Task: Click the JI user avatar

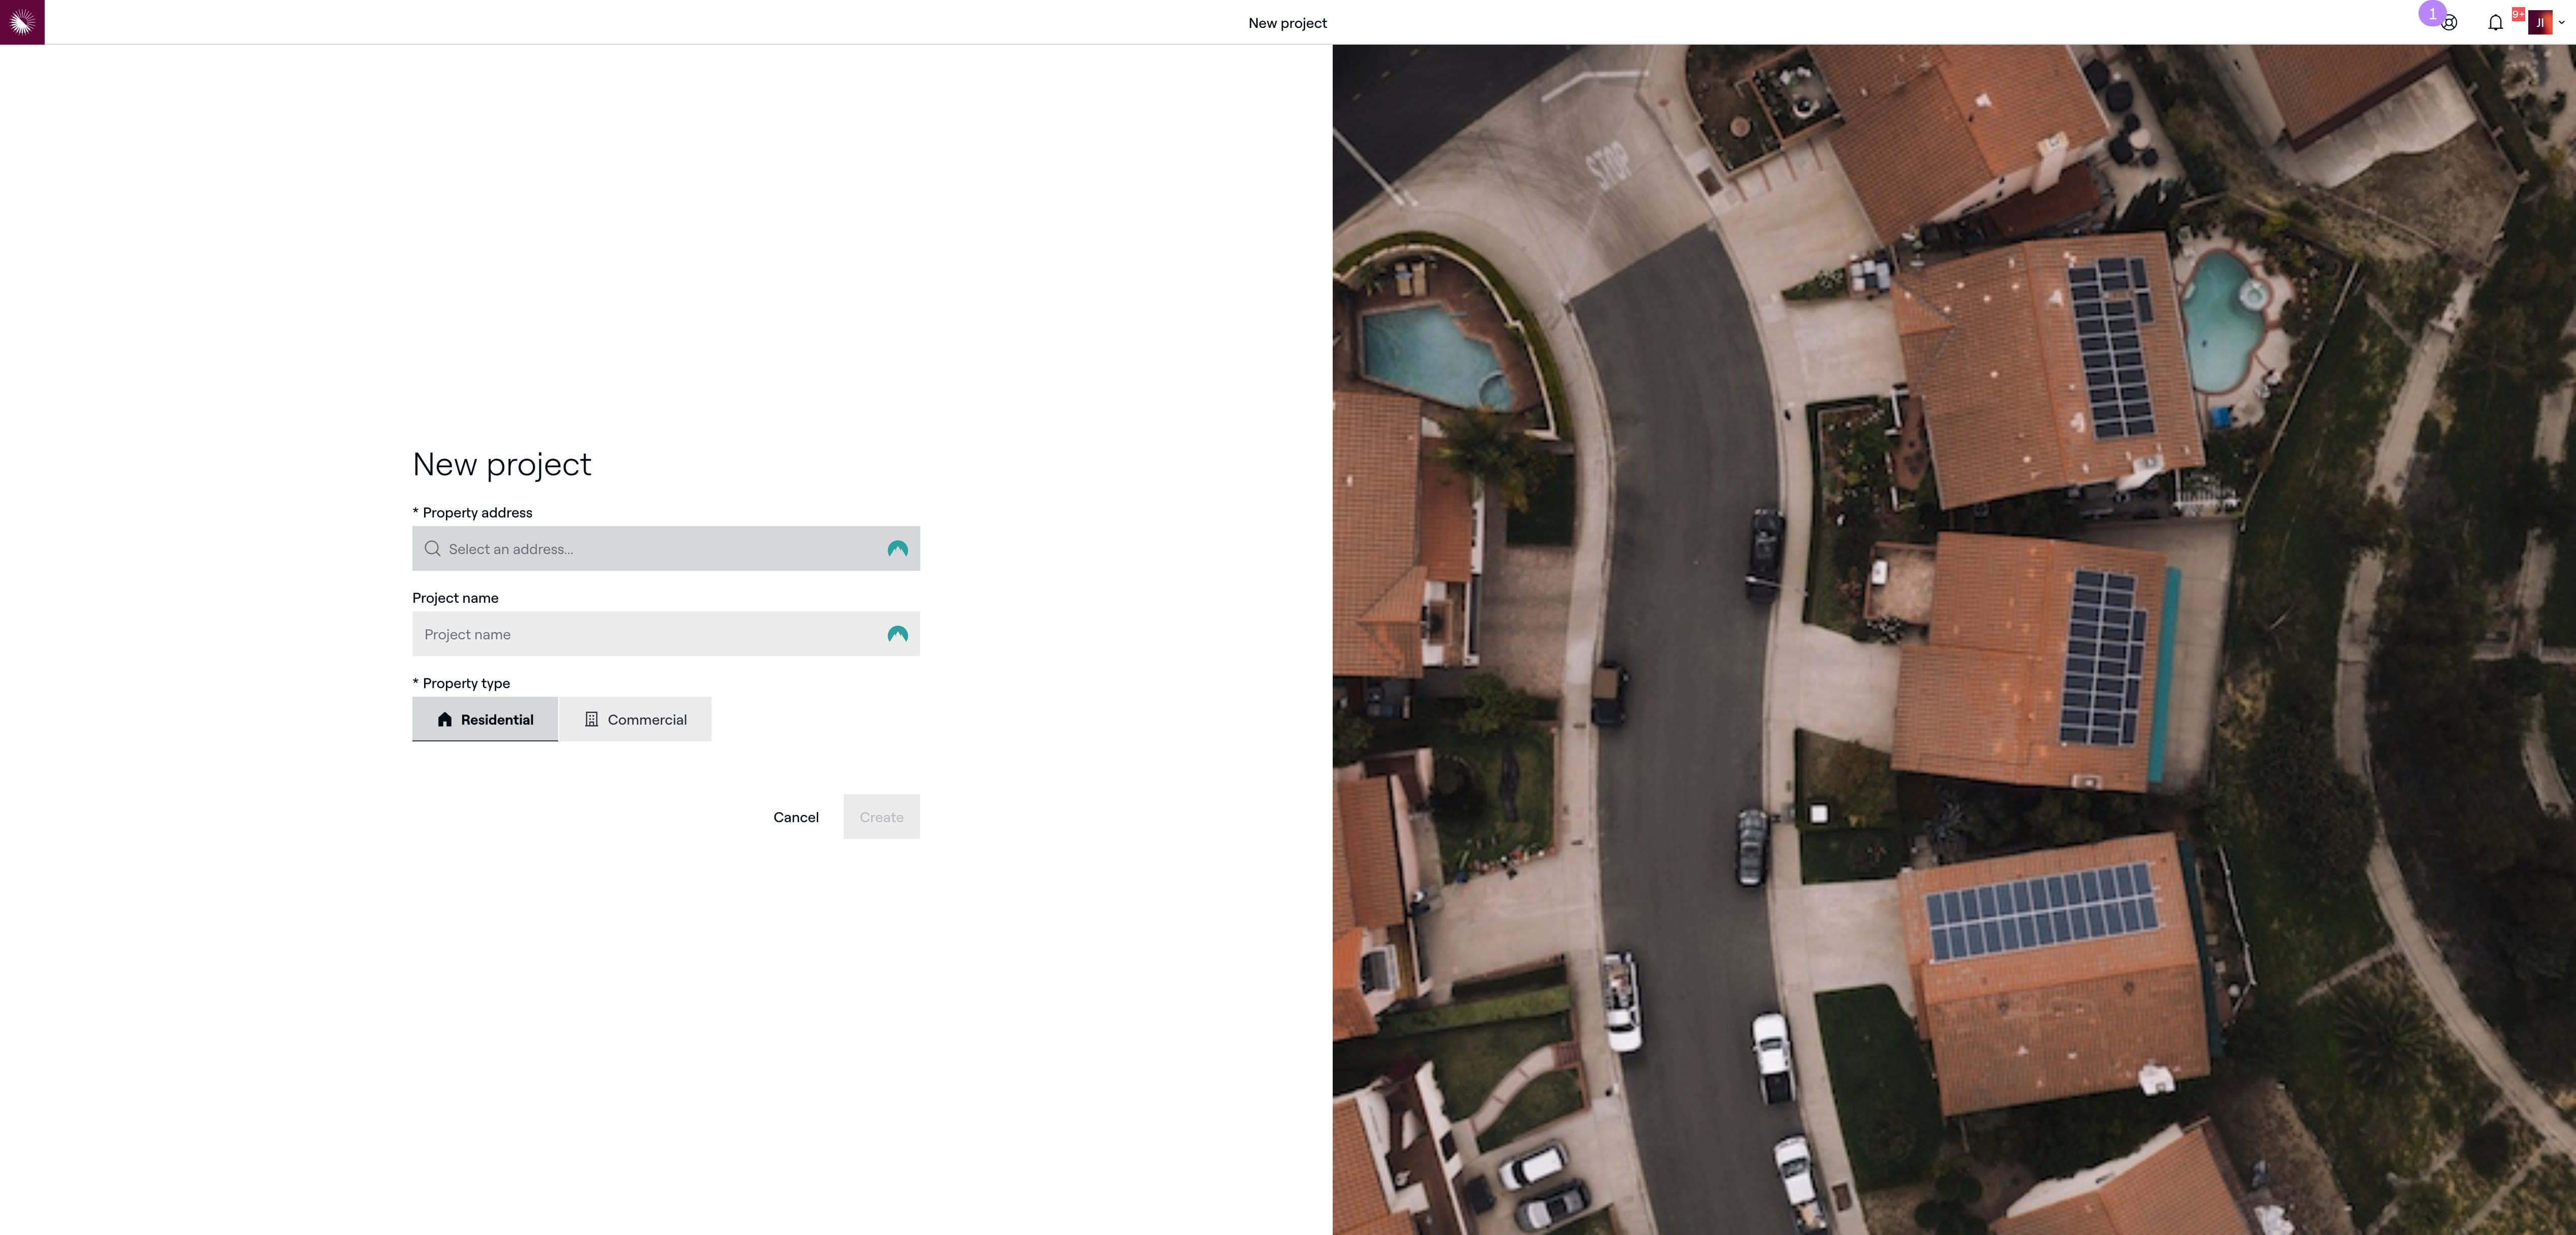Action: (2540, 22)
